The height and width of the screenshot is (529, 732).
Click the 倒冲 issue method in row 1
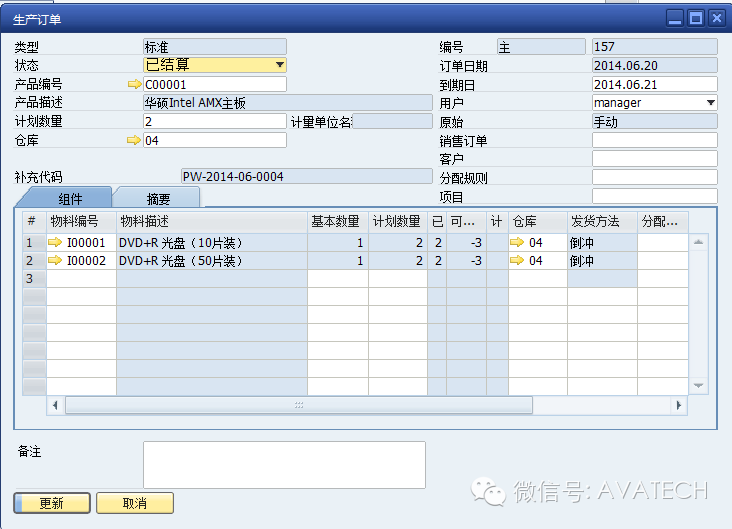tap(602, 242)
